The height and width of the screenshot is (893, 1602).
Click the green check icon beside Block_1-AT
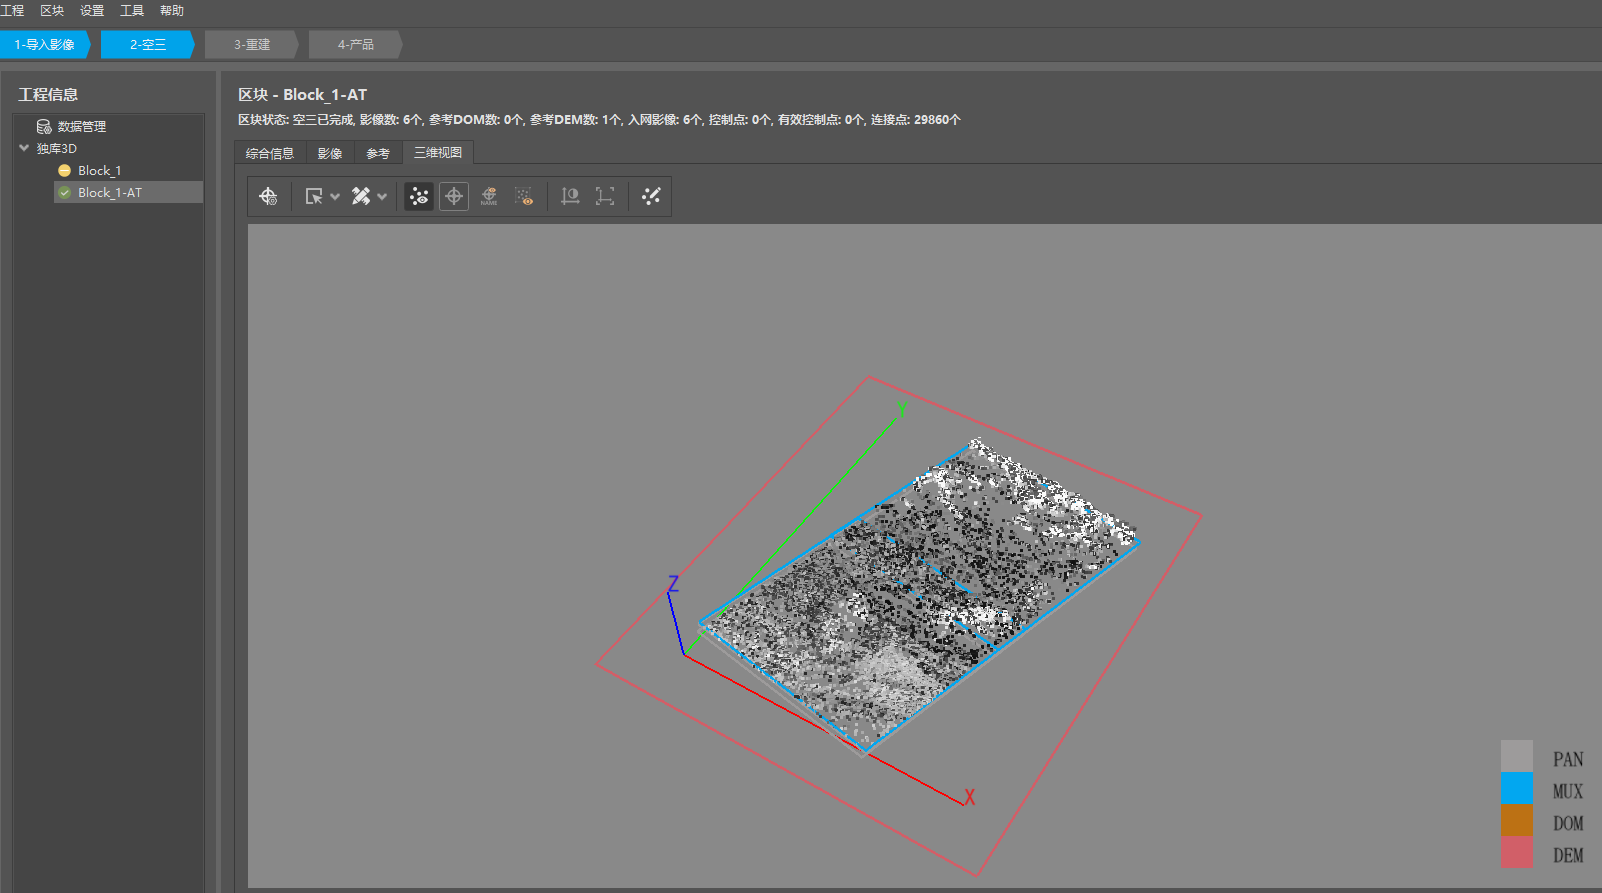[65, 193]
